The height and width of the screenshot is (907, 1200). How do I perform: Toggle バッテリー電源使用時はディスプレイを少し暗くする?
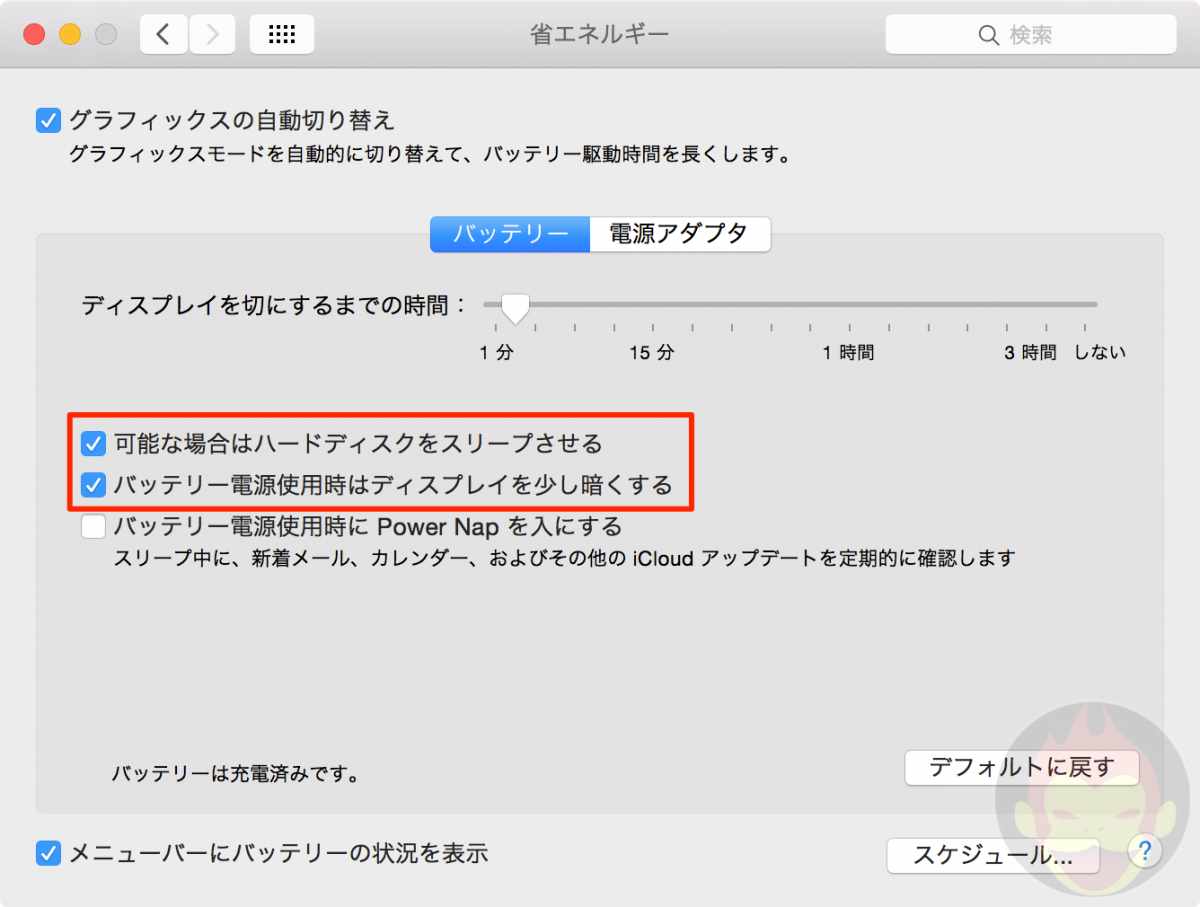point(93,485)
